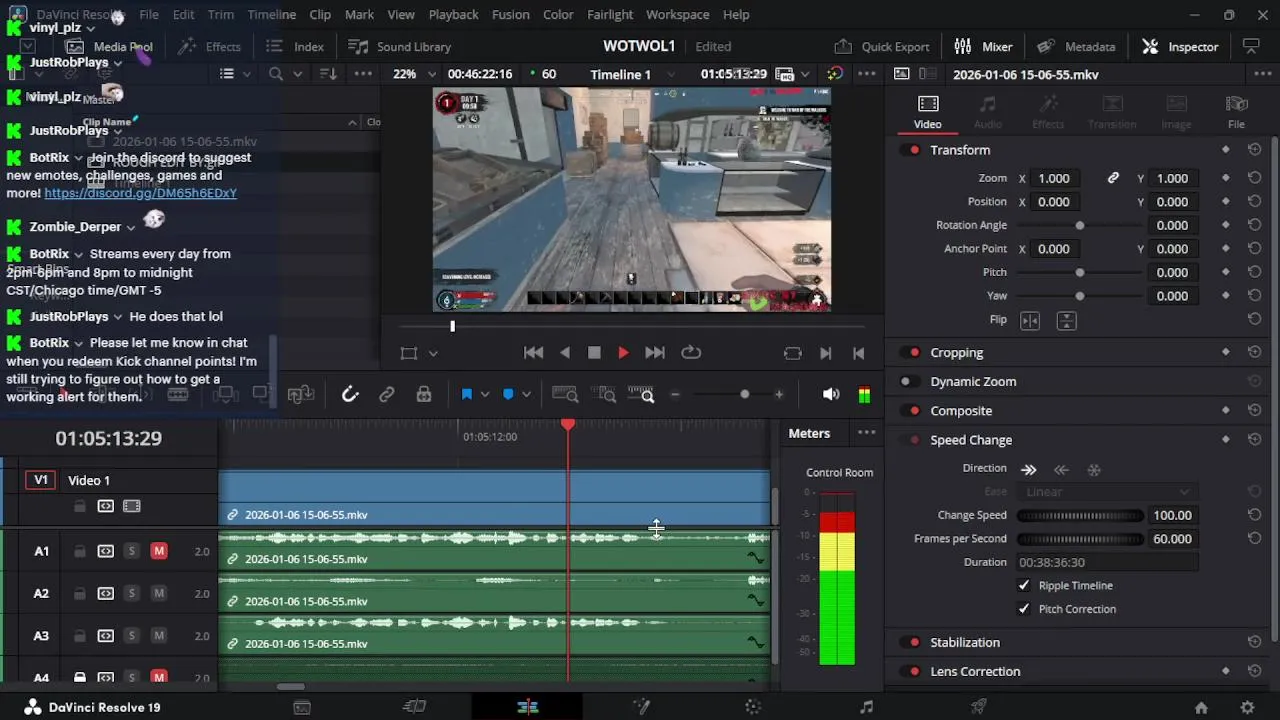Open the Workspace menu
1280x720 pixels.
(x=677, y=15)
